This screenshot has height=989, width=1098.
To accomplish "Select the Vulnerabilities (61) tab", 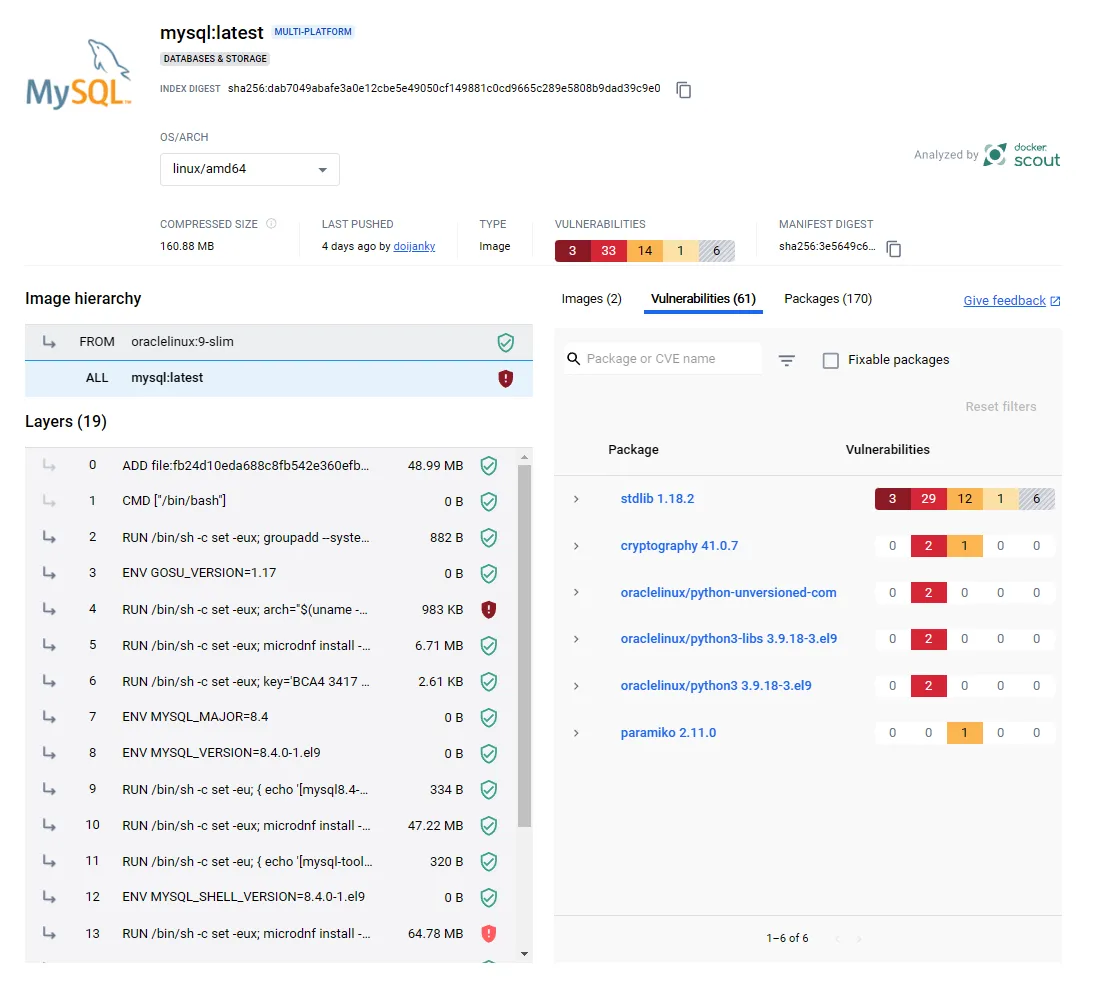I will pyautogui.click(x=703, y=299).
